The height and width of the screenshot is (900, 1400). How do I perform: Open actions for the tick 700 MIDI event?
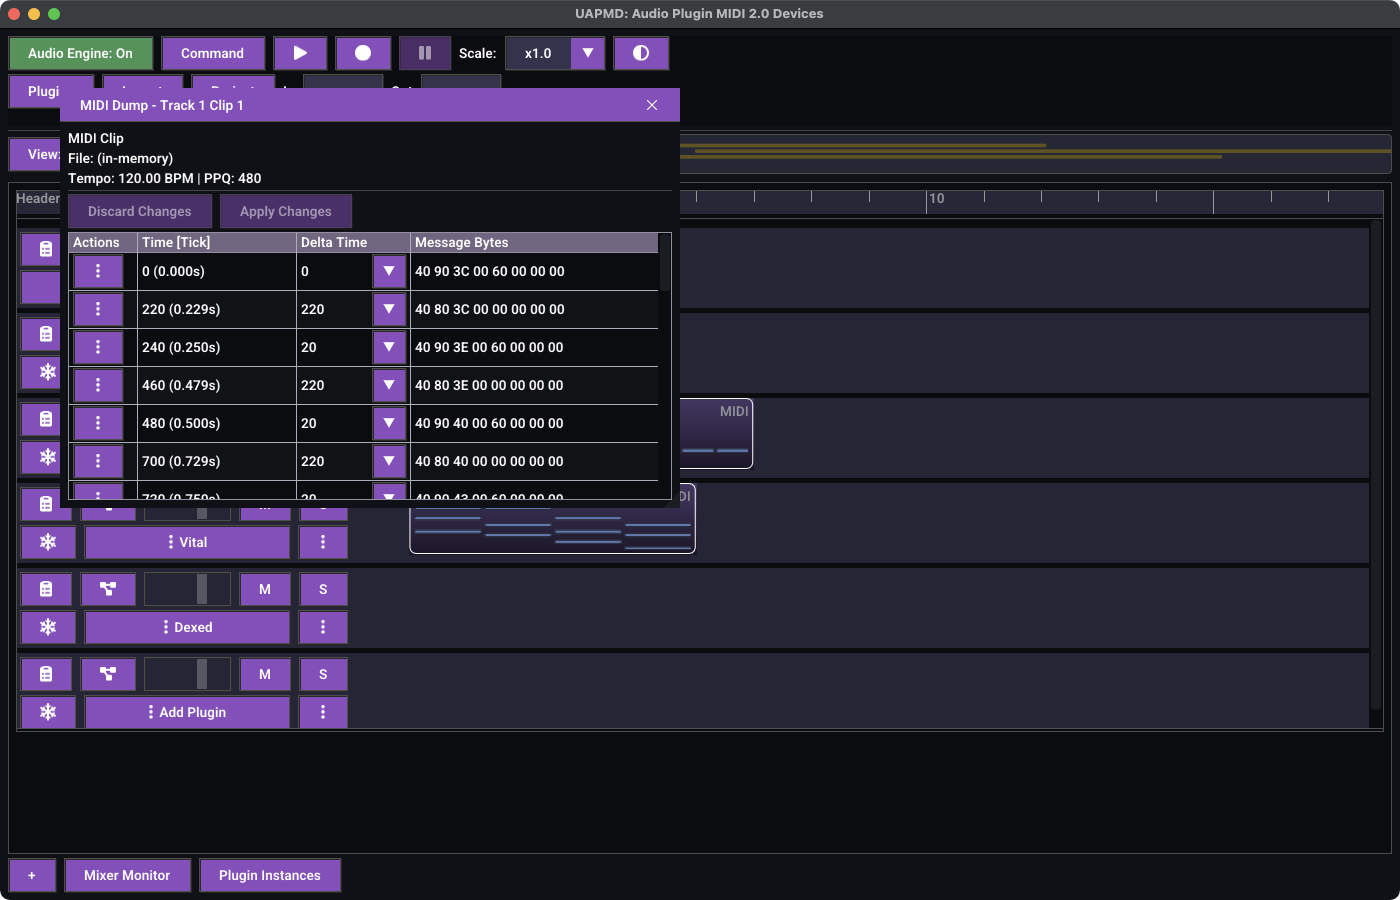(98, 461)
